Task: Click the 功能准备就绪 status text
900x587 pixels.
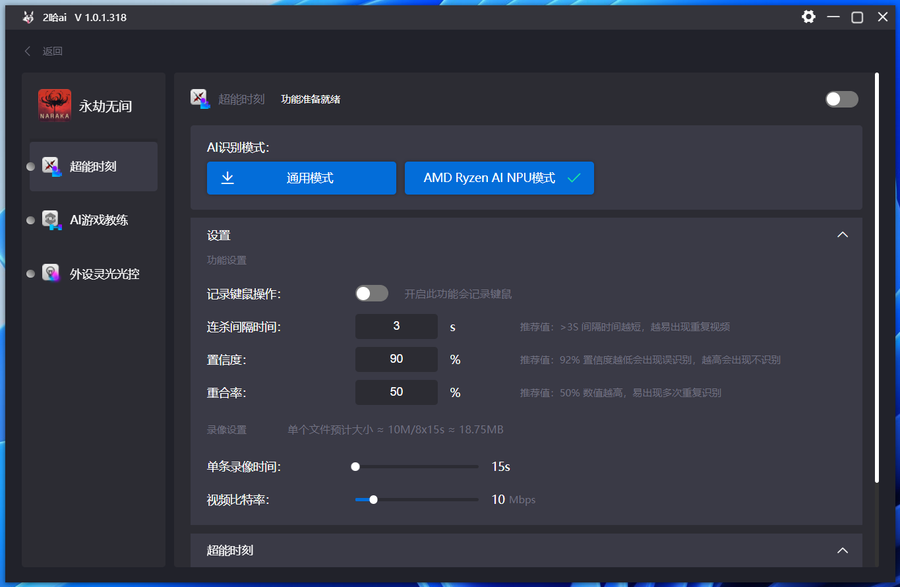Action: coord(311,99)
